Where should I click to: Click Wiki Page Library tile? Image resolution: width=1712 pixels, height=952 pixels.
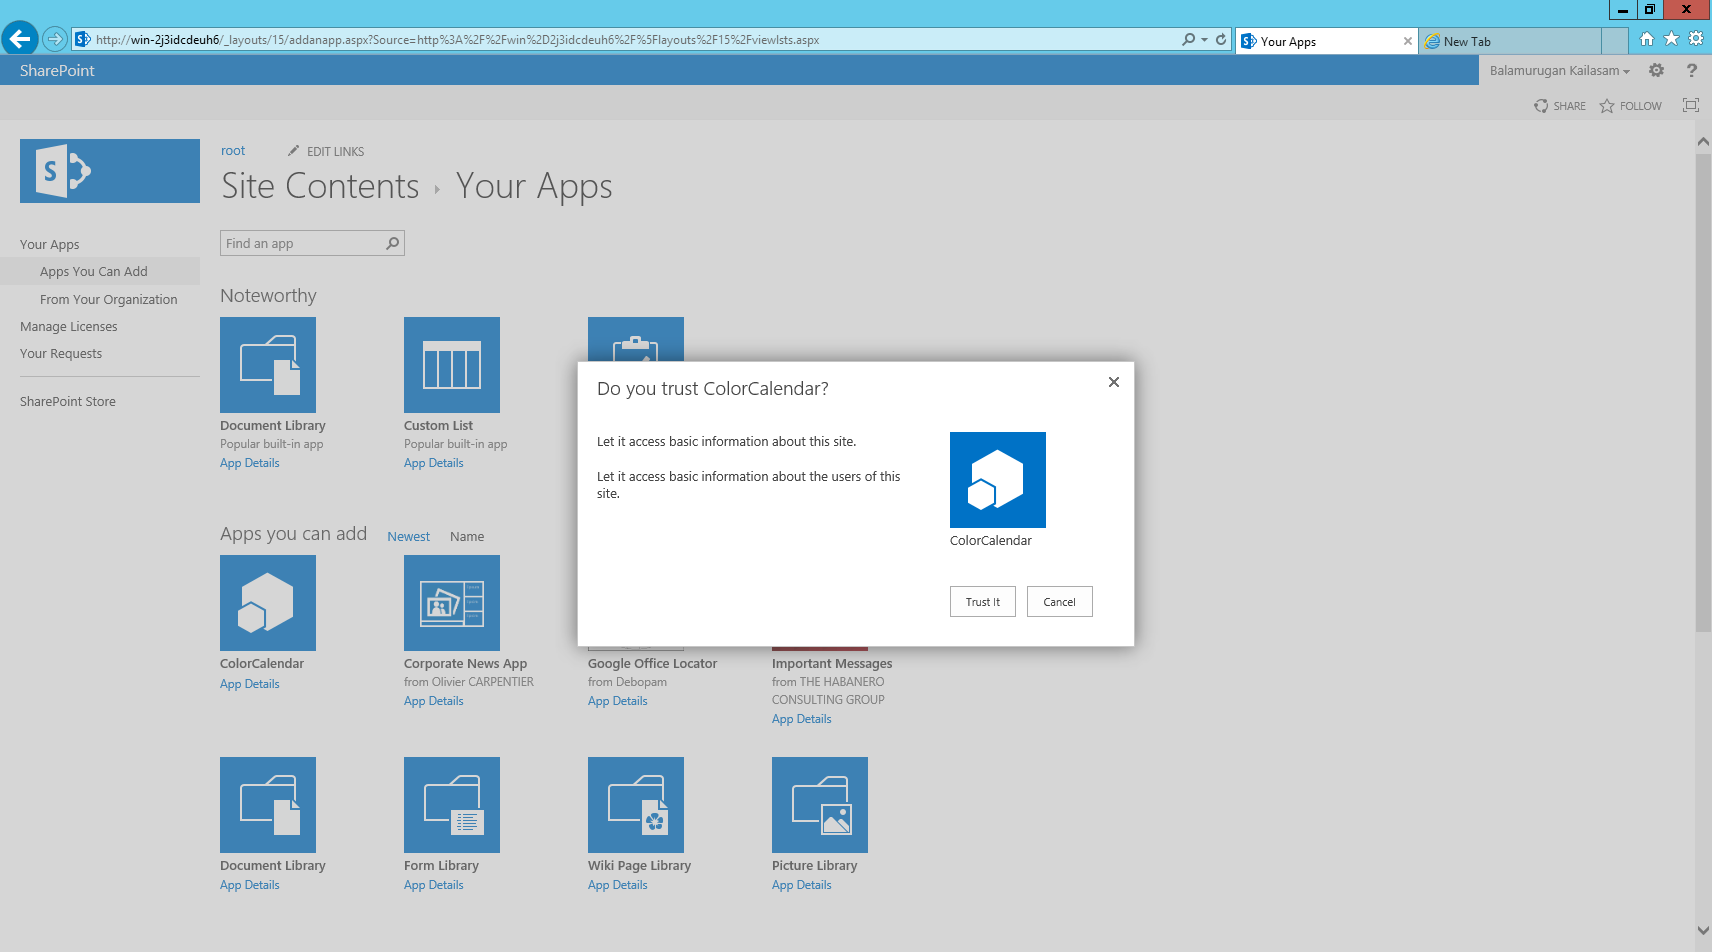[636, 805]
